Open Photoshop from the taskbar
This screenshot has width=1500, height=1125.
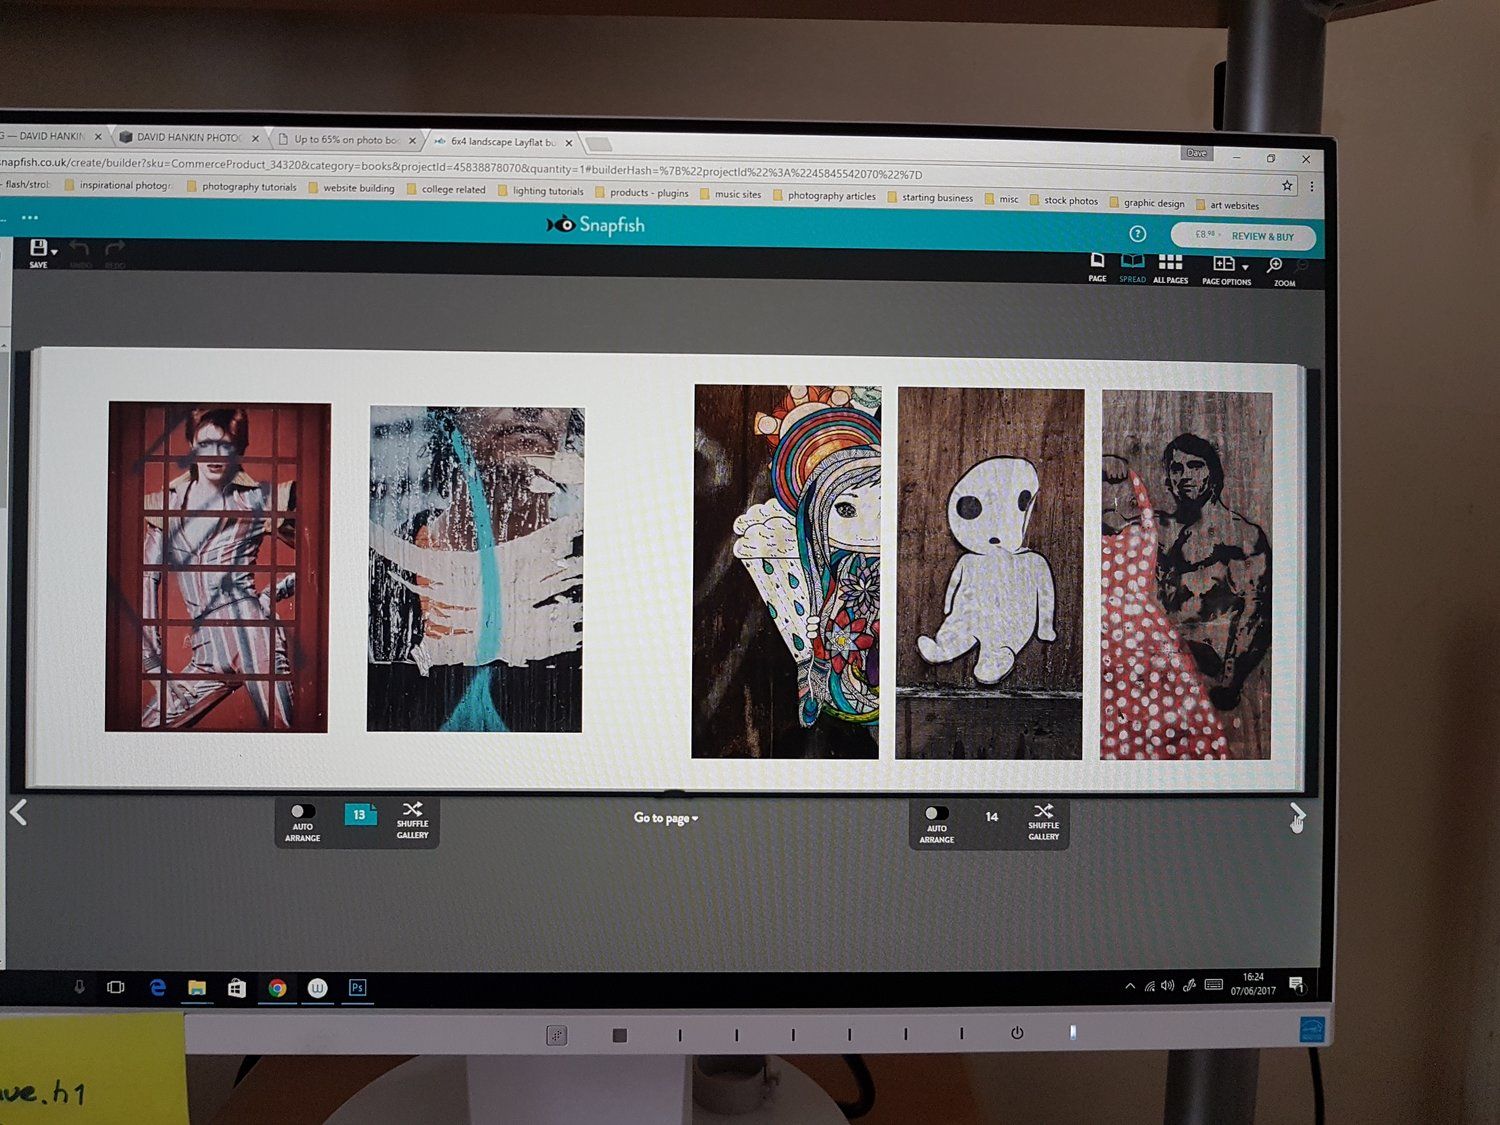tap(357, 988)
